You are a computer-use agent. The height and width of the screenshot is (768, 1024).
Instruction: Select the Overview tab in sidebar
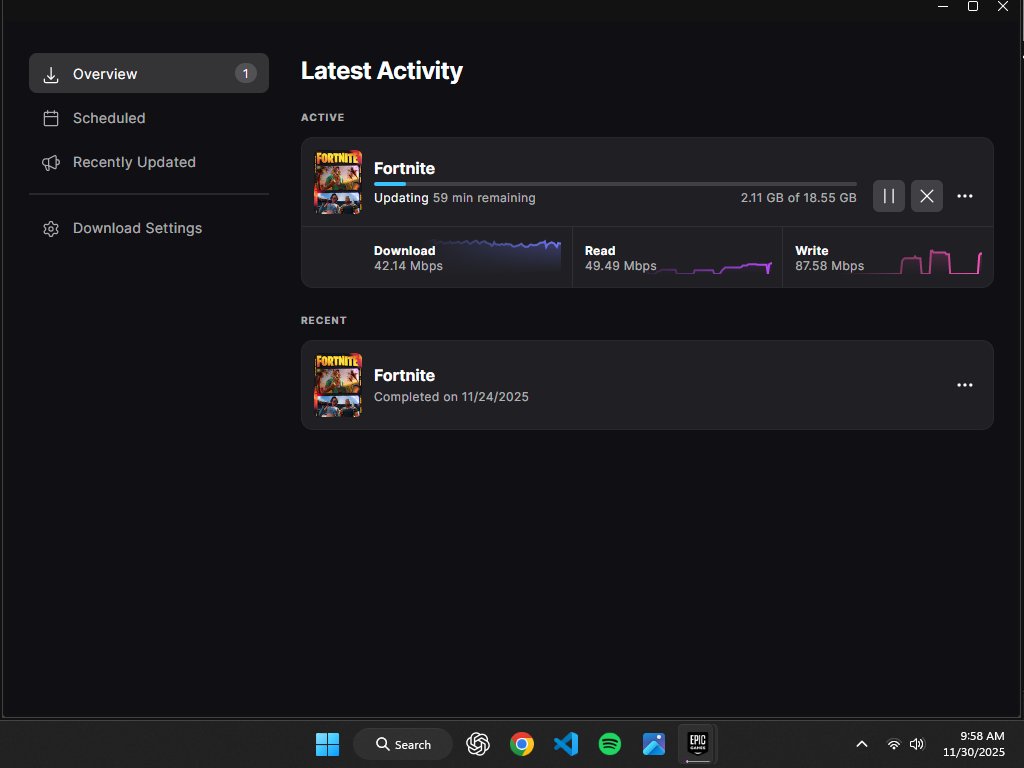(x=149, y=73)
